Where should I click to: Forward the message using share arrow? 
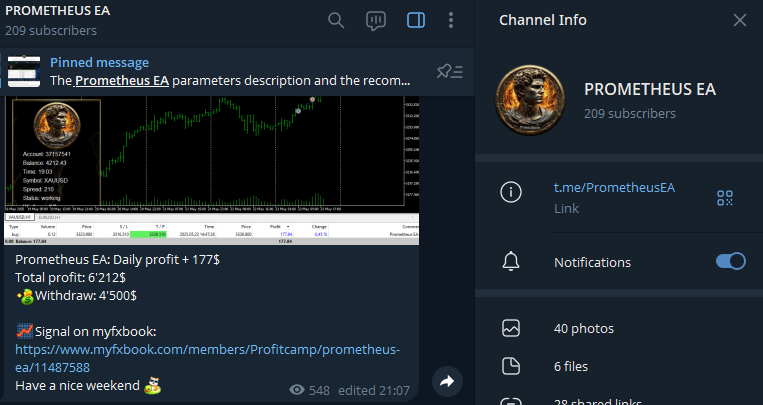(447, 381)
